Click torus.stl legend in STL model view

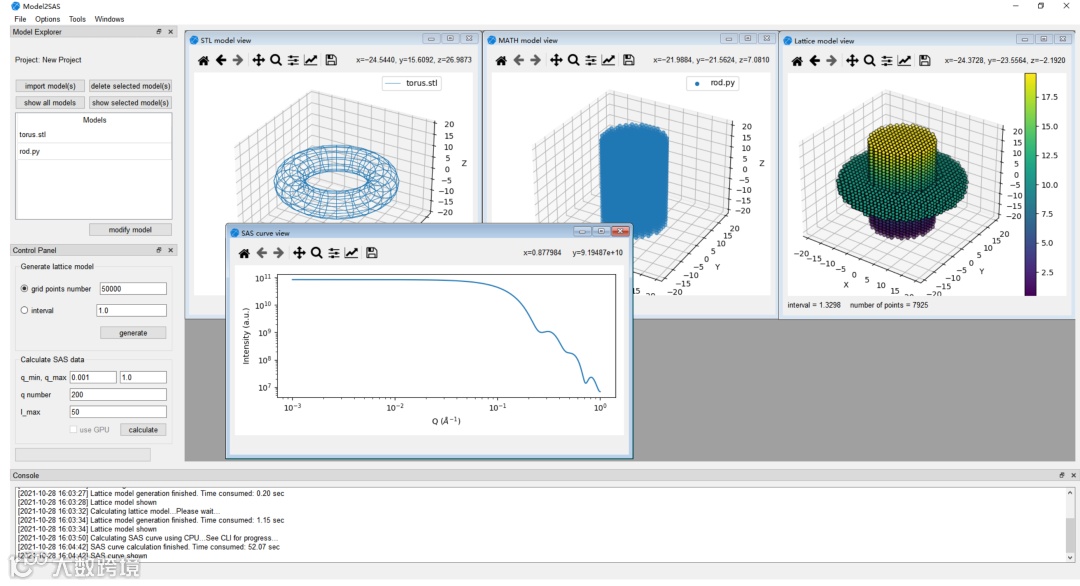click(x=412, y=83)
